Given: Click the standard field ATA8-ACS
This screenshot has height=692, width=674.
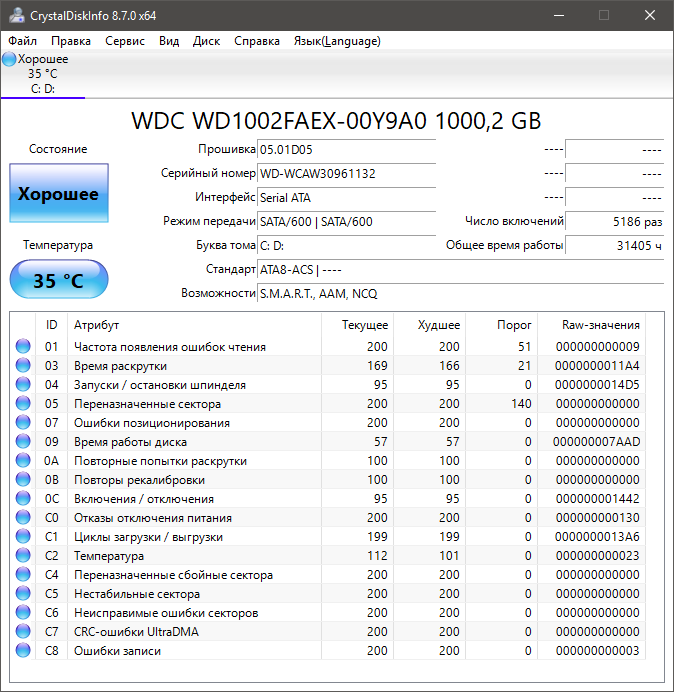Looking at the screenshot, I should click(x=460, y=269).
